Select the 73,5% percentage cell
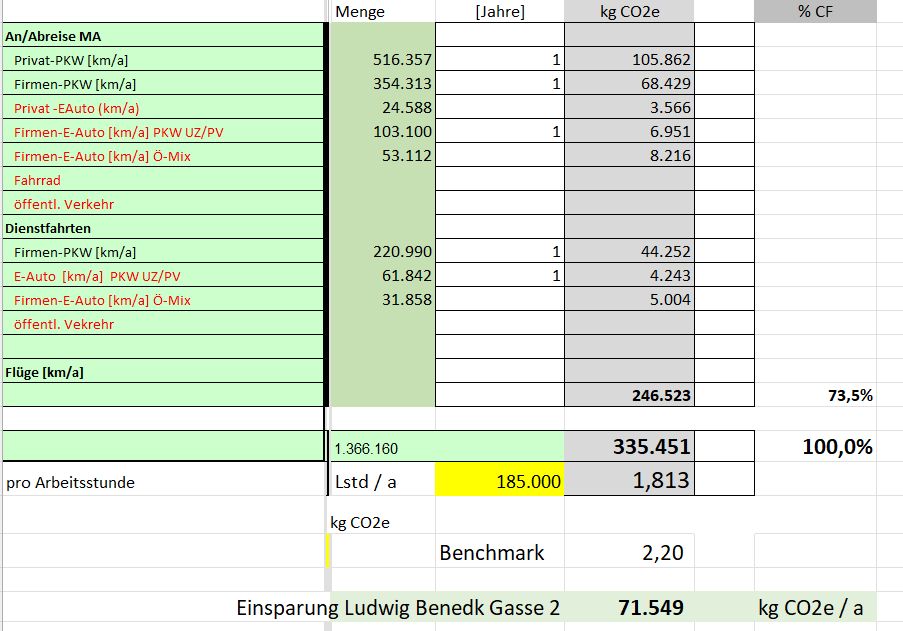The height and width of the screenshot is (631, 903). [848, 396]
